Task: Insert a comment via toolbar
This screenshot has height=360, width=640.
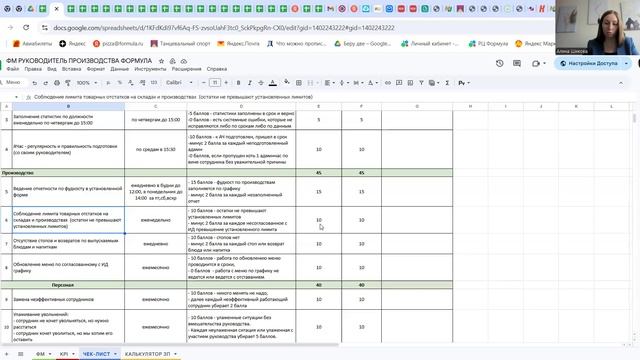Action: point(399,83)
